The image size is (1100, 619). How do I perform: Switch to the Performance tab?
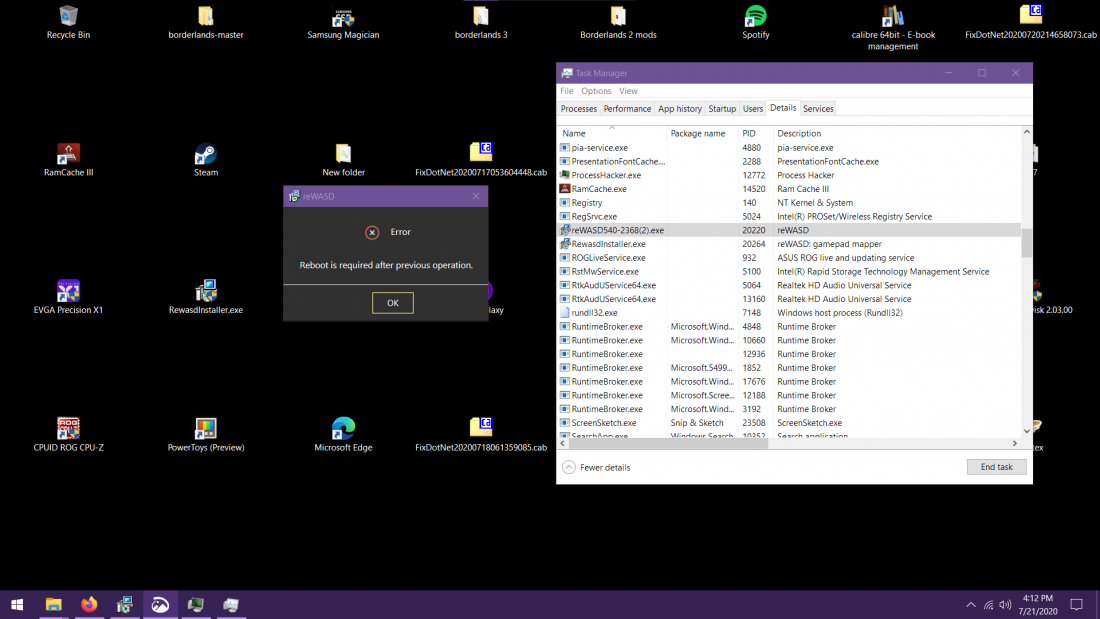627,108
